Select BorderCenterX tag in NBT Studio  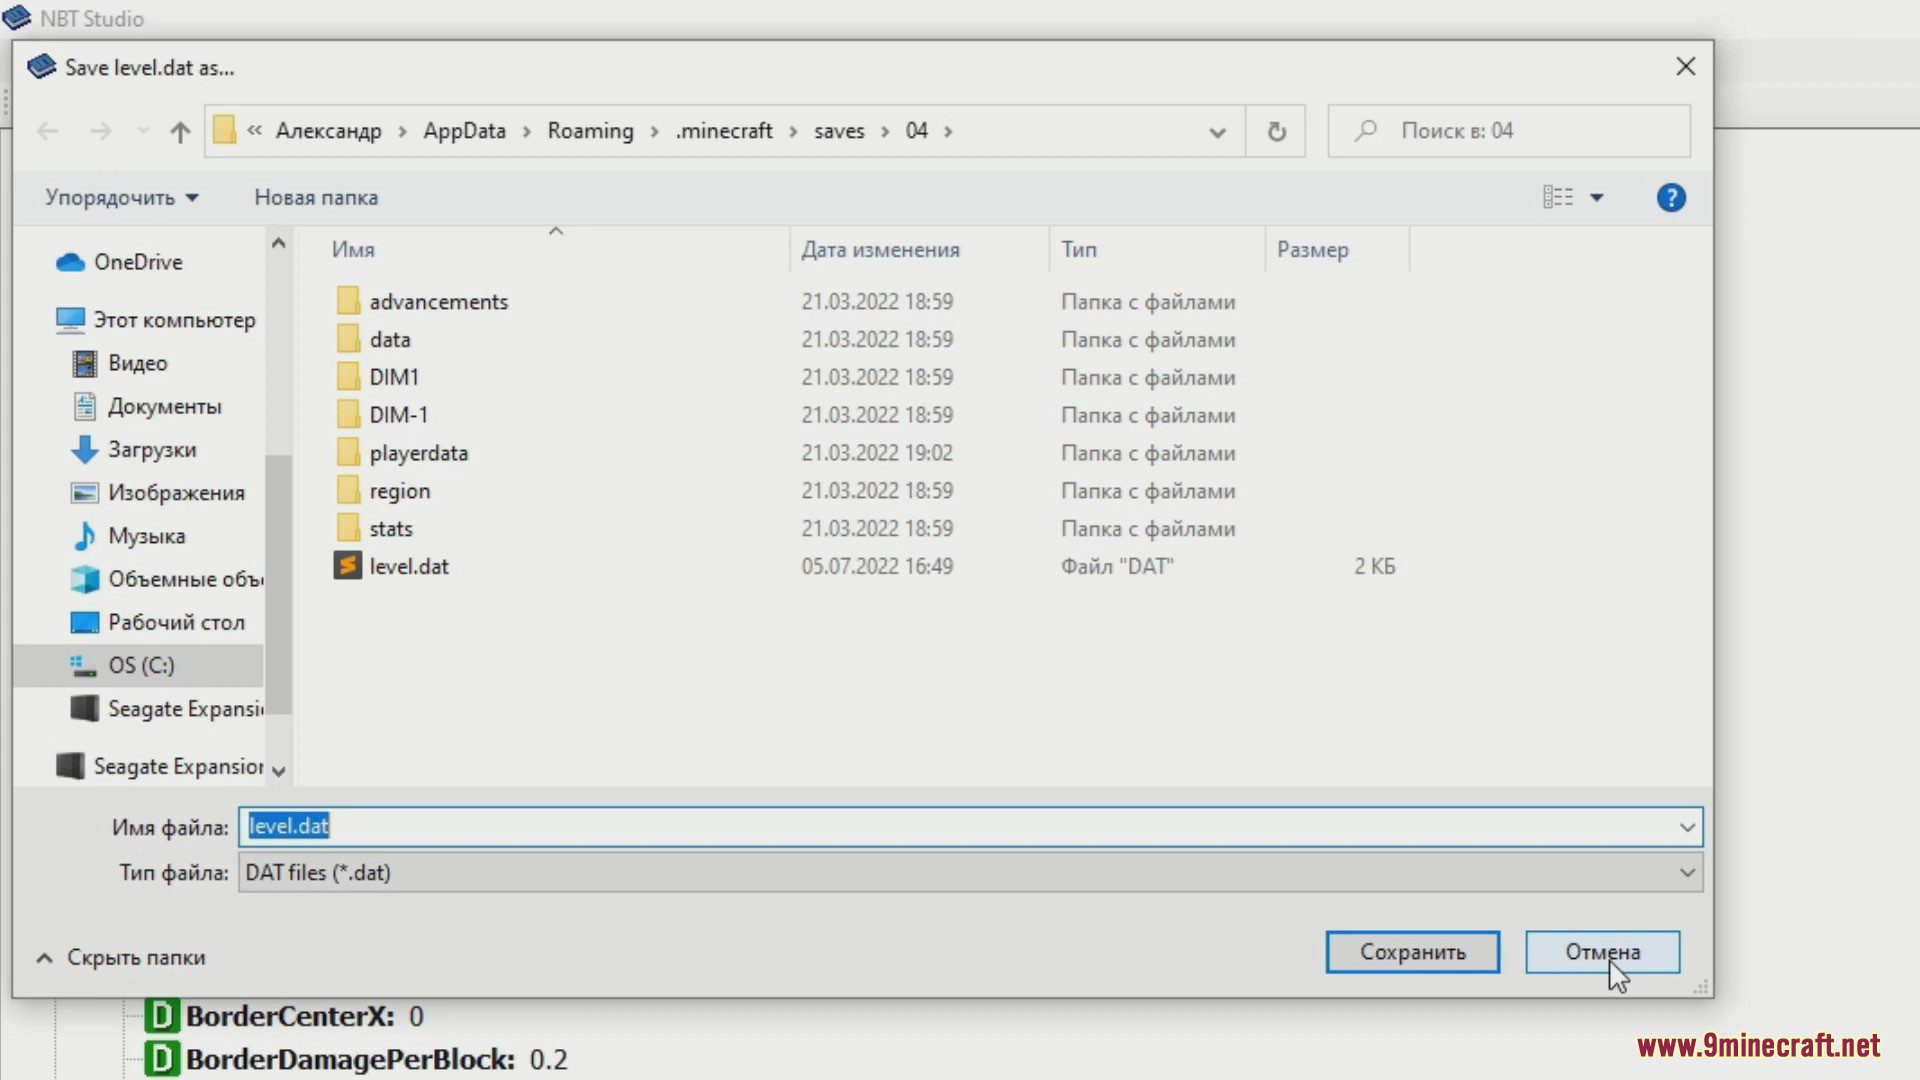pos(285,1016)
